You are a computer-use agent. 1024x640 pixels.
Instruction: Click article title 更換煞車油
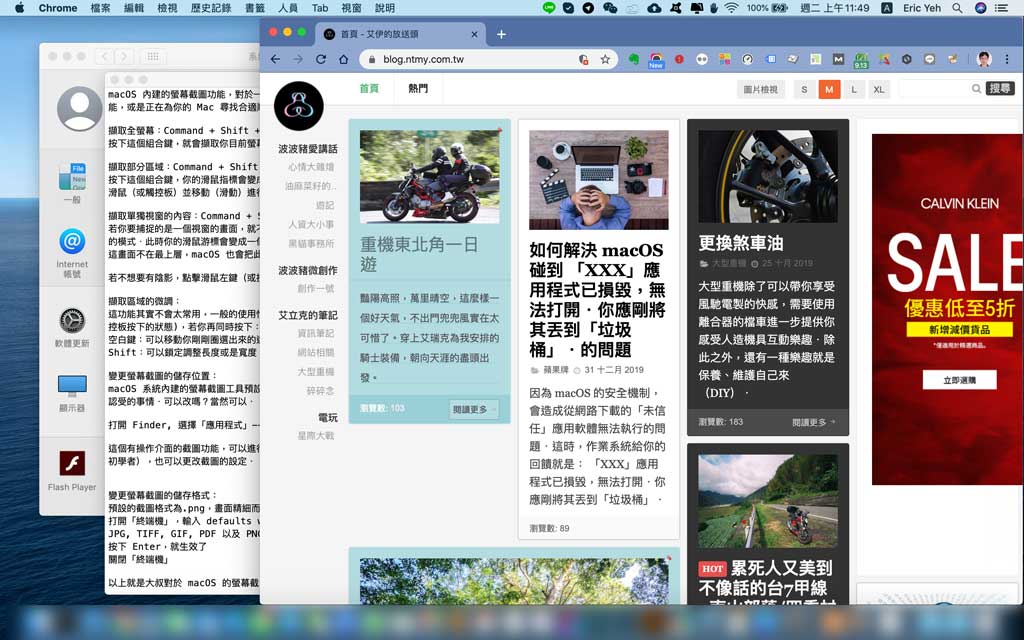[741, 243]
